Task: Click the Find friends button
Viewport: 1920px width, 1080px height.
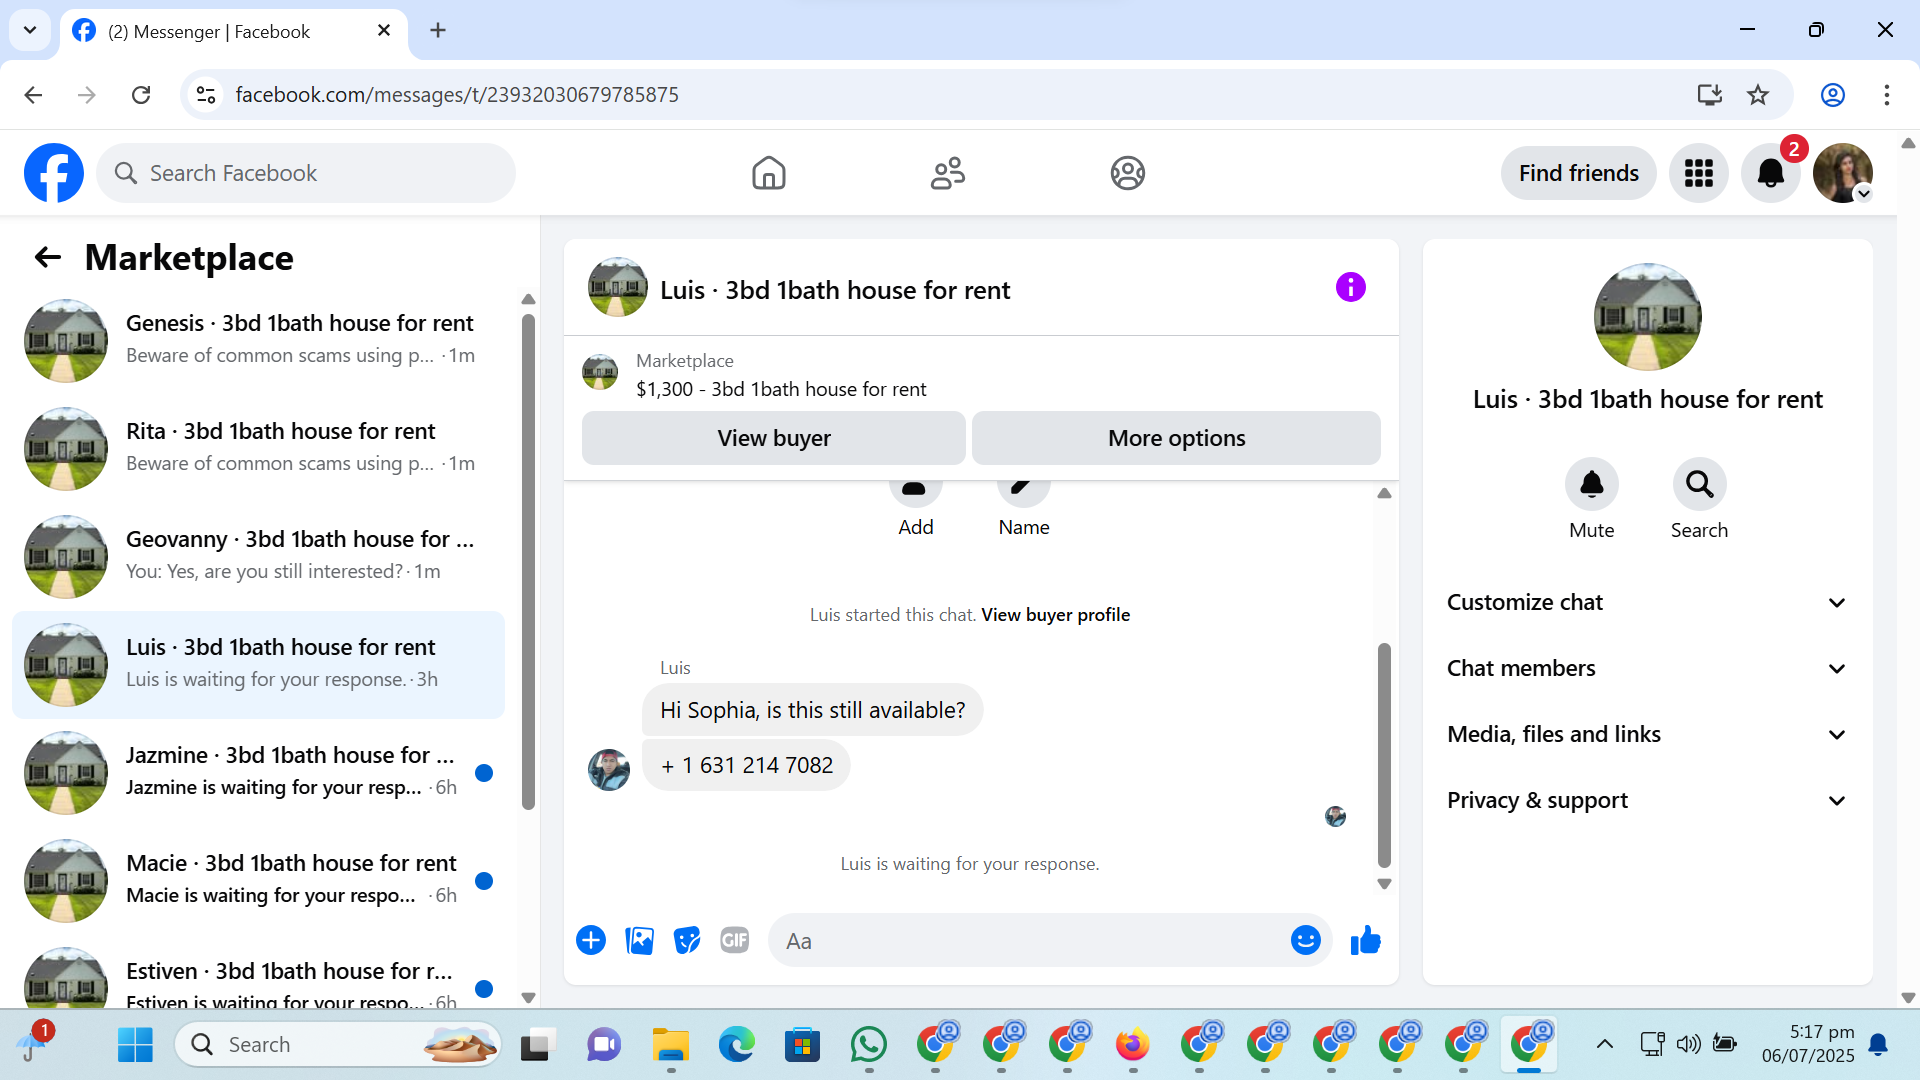Action: click(1578, 173)
